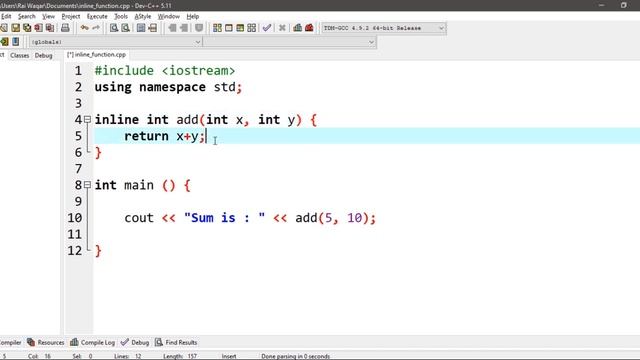
Task: Click the blue book bookmark icon
Action: pos(16,42)
